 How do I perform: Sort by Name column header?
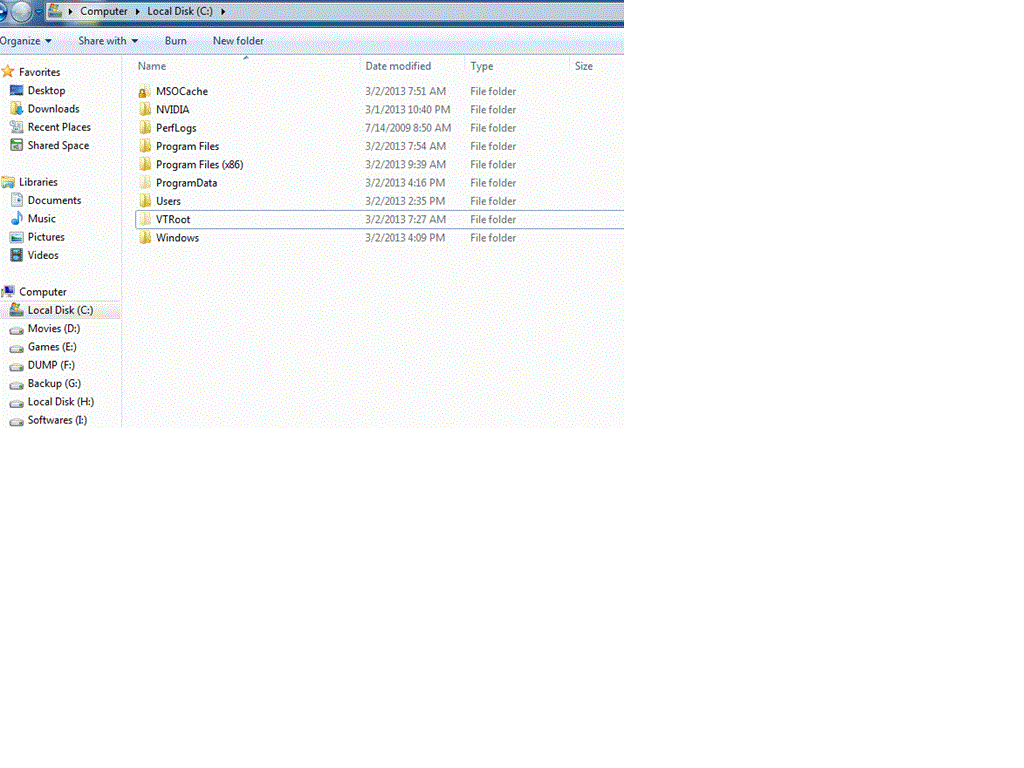(x=152, y=66)
